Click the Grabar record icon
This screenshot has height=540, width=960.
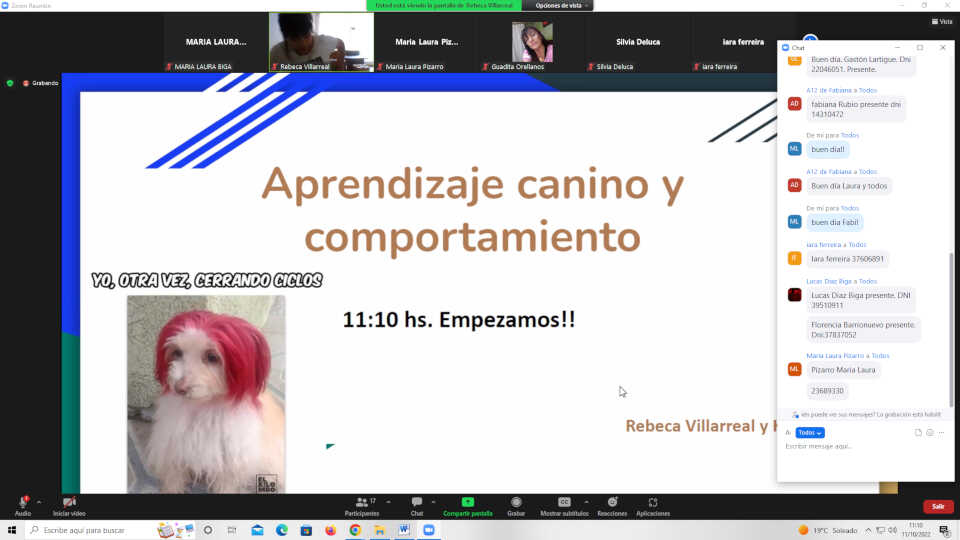pyautogui.click(x=516, y=502)
